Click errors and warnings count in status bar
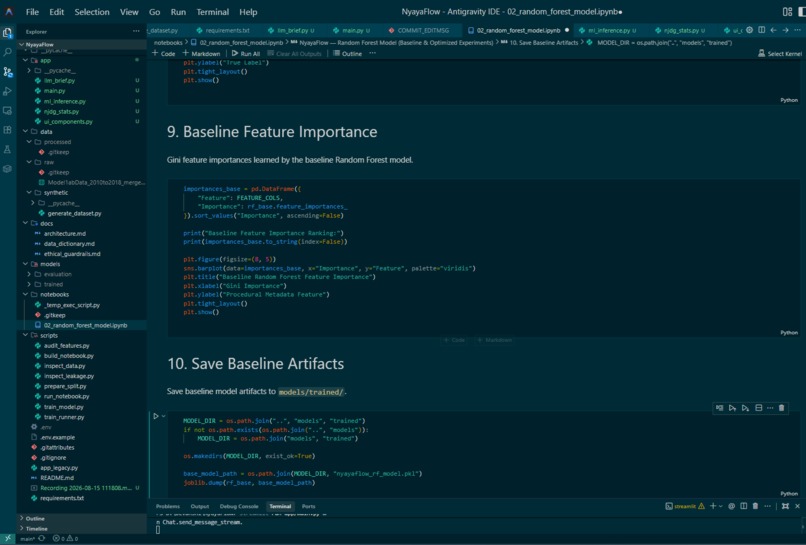 click(x=65, y=538)
